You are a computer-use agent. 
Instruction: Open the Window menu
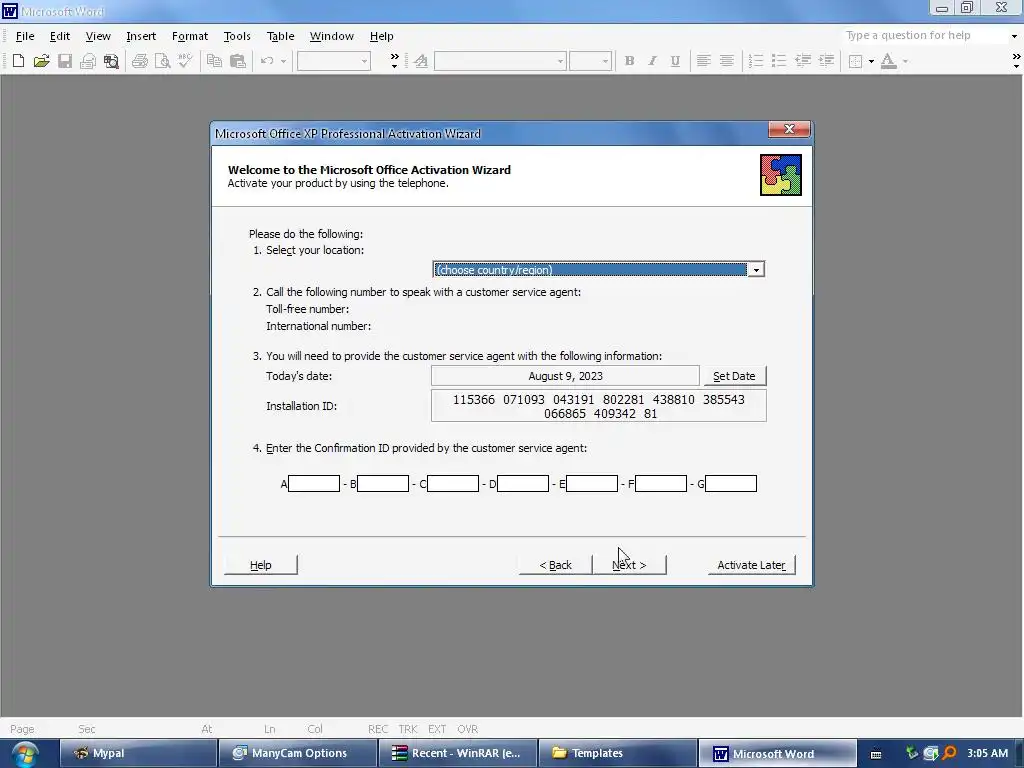(332, 36)
